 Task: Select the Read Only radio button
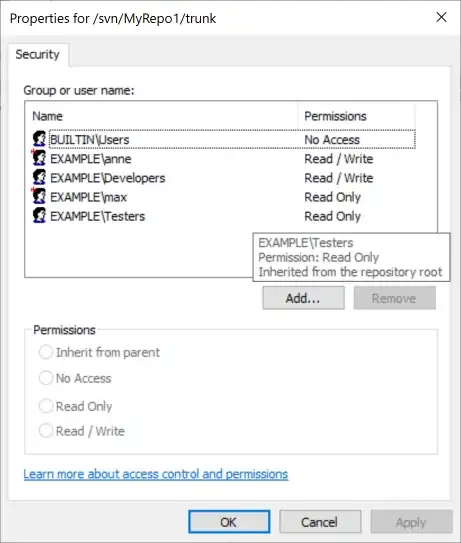click(46, 406)
